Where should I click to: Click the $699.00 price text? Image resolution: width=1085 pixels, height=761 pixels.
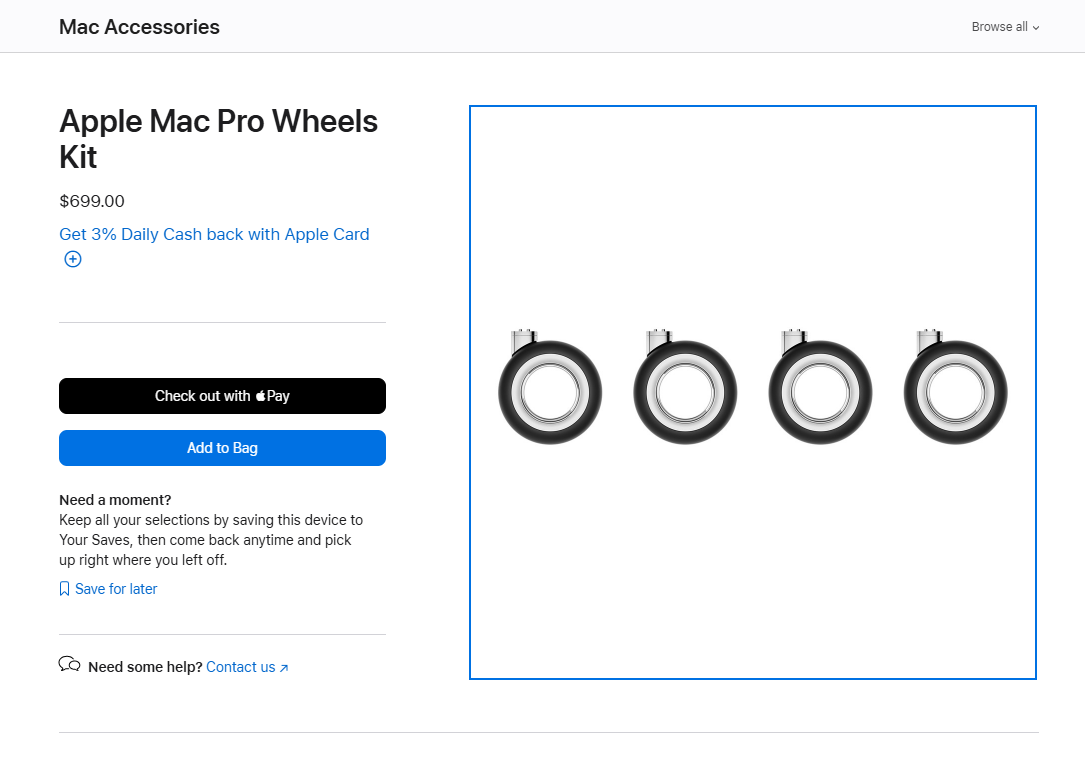pos(92,201)
